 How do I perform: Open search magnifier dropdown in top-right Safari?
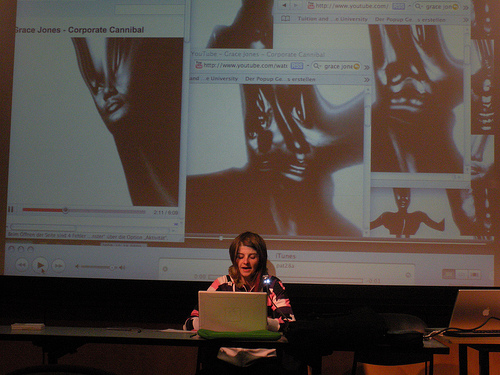click(419, 7)
